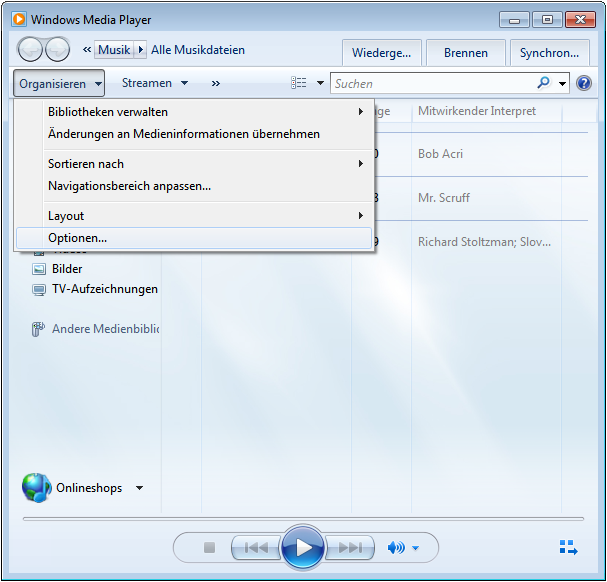This screenshot has height=582, width=607.
Task: Open the view options dropdown arrow
Action: coord(320,83)
